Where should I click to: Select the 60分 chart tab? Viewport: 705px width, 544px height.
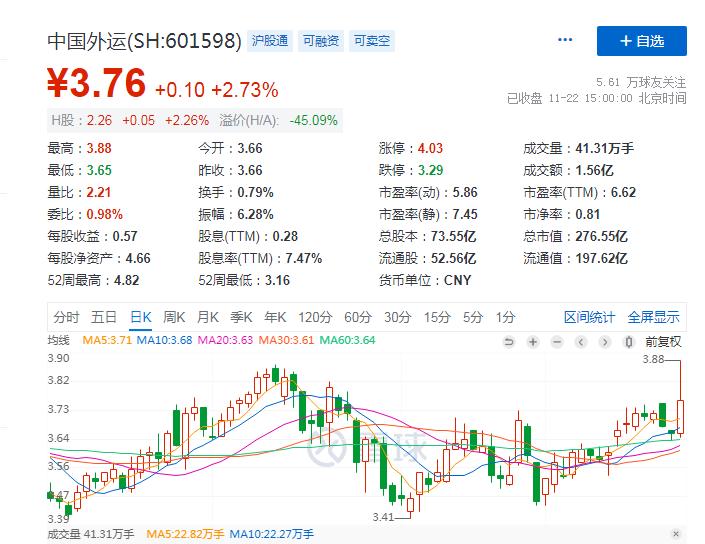[357, 317]
